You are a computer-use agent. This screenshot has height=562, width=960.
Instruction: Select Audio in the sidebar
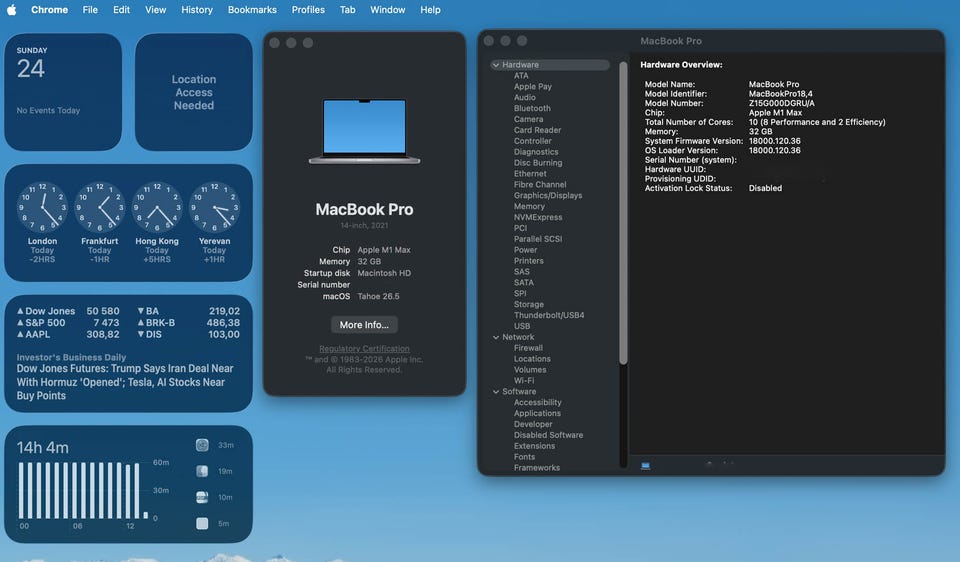pyautogui.click(x=525, y=97)
